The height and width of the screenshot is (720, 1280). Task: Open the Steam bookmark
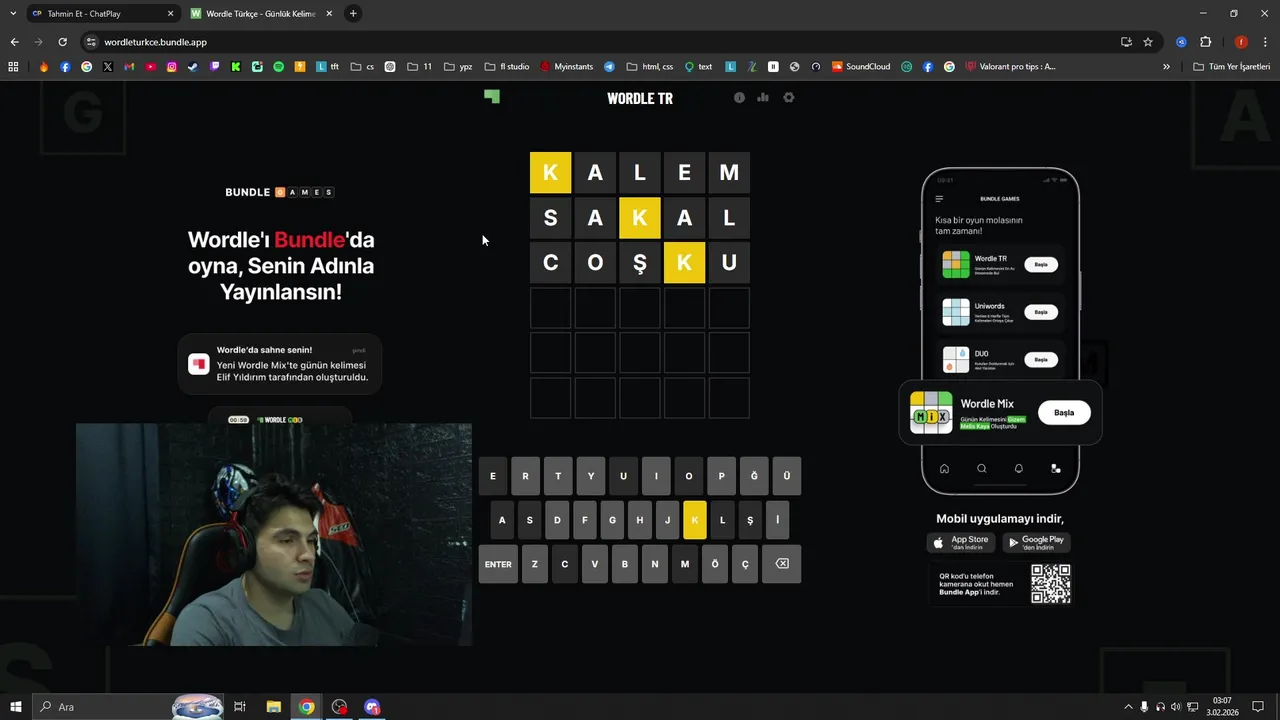193,67
